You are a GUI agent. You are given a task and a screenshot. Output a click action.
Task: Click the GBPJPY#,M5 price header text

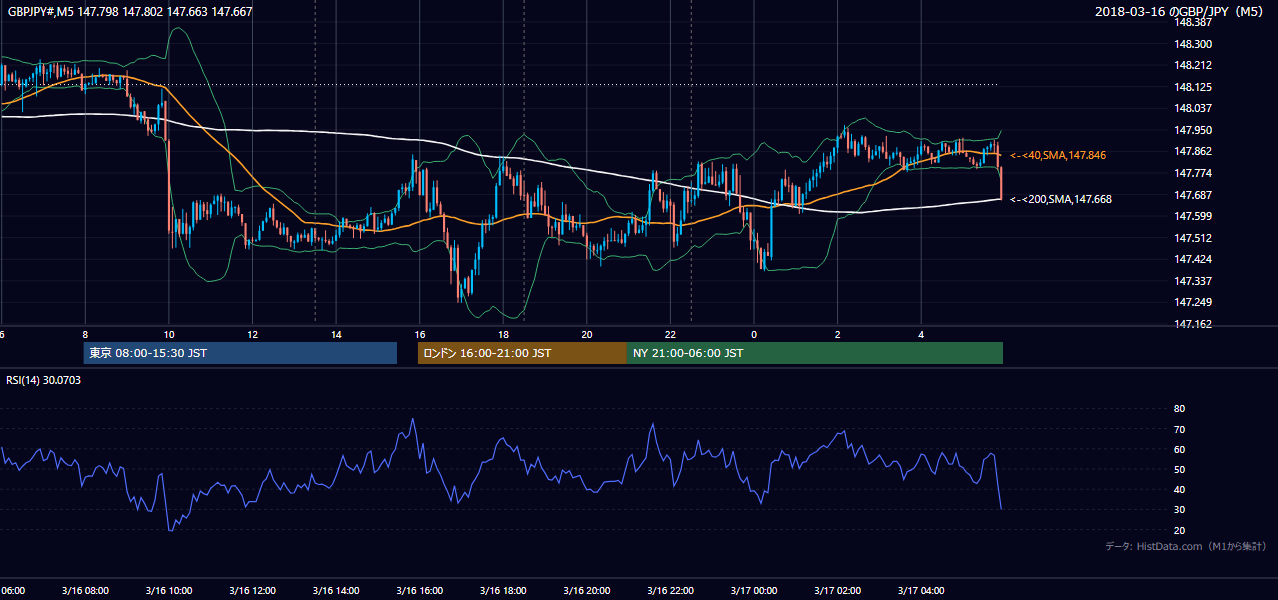(130, 12)
